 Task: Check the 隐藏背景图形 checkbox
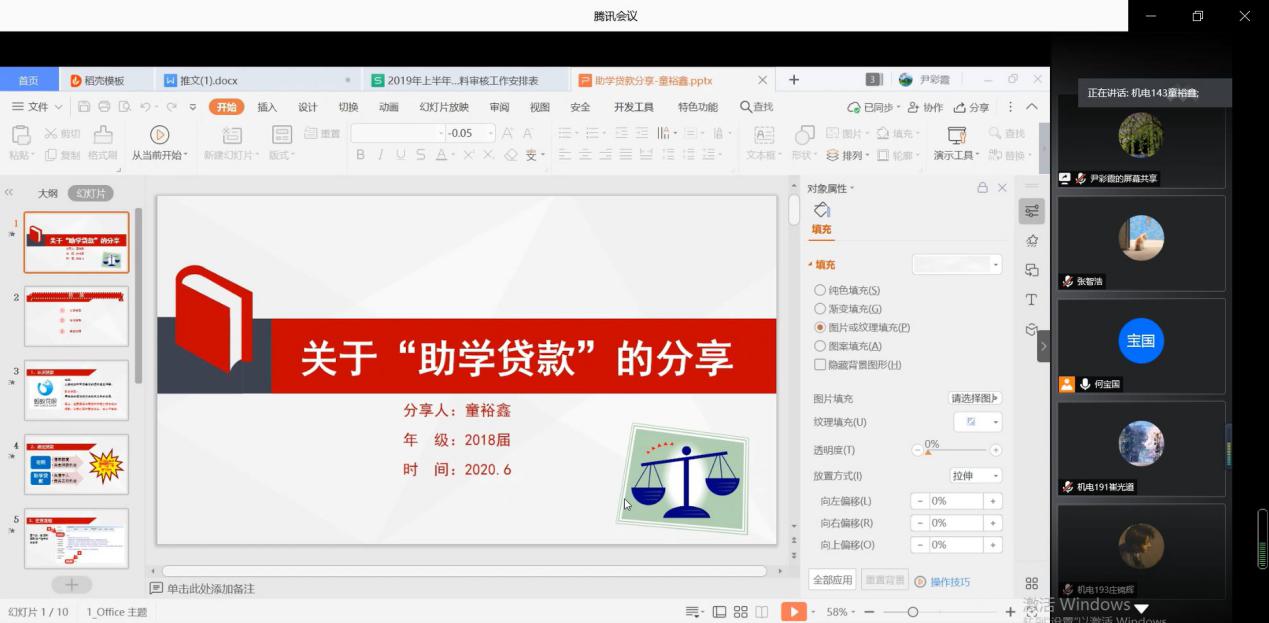(820, 365)
